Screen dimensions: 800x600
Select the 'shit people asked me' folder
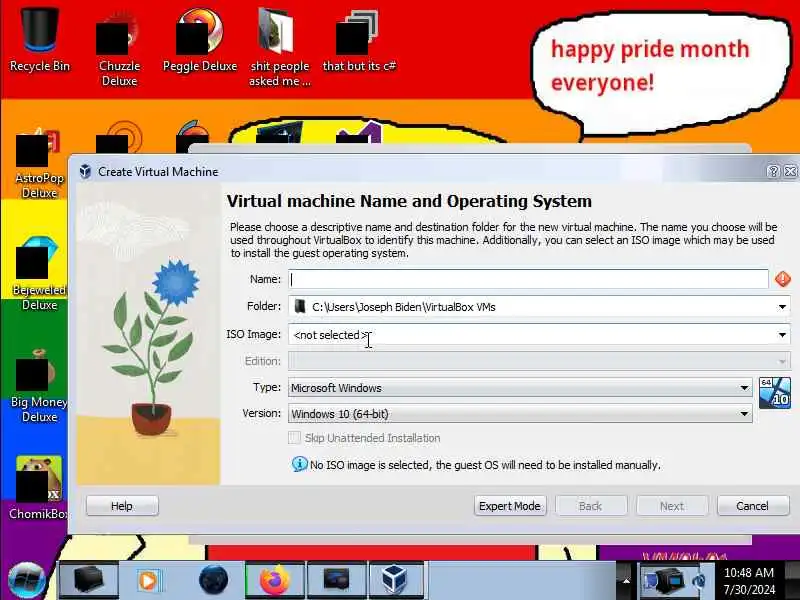(x=280, y=48)
